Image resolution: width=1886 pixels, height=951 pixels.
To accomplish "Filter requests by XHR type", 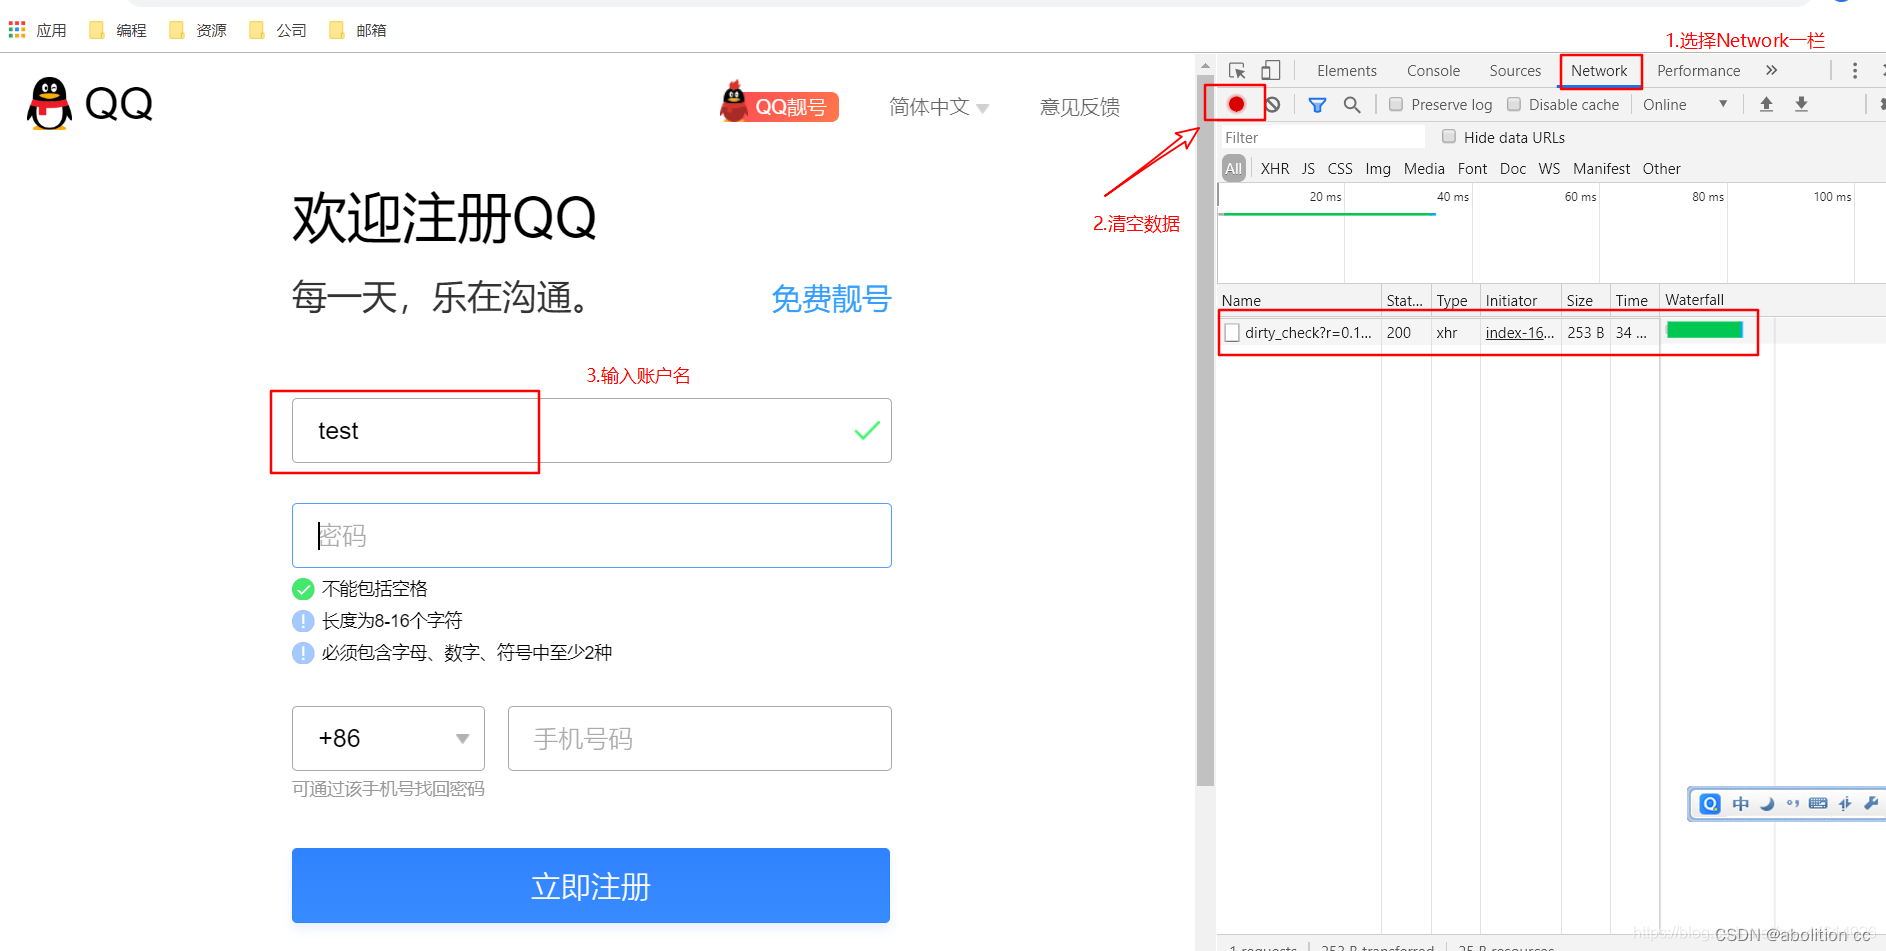I will click(1275, 168).
